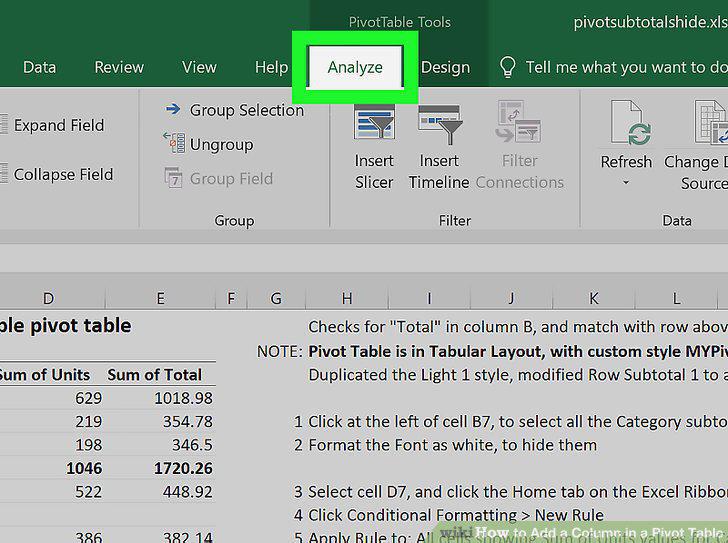The height and width of the screenshot is (543, 728).
Task: Select the column I header
Action: [x=429, y=298]
